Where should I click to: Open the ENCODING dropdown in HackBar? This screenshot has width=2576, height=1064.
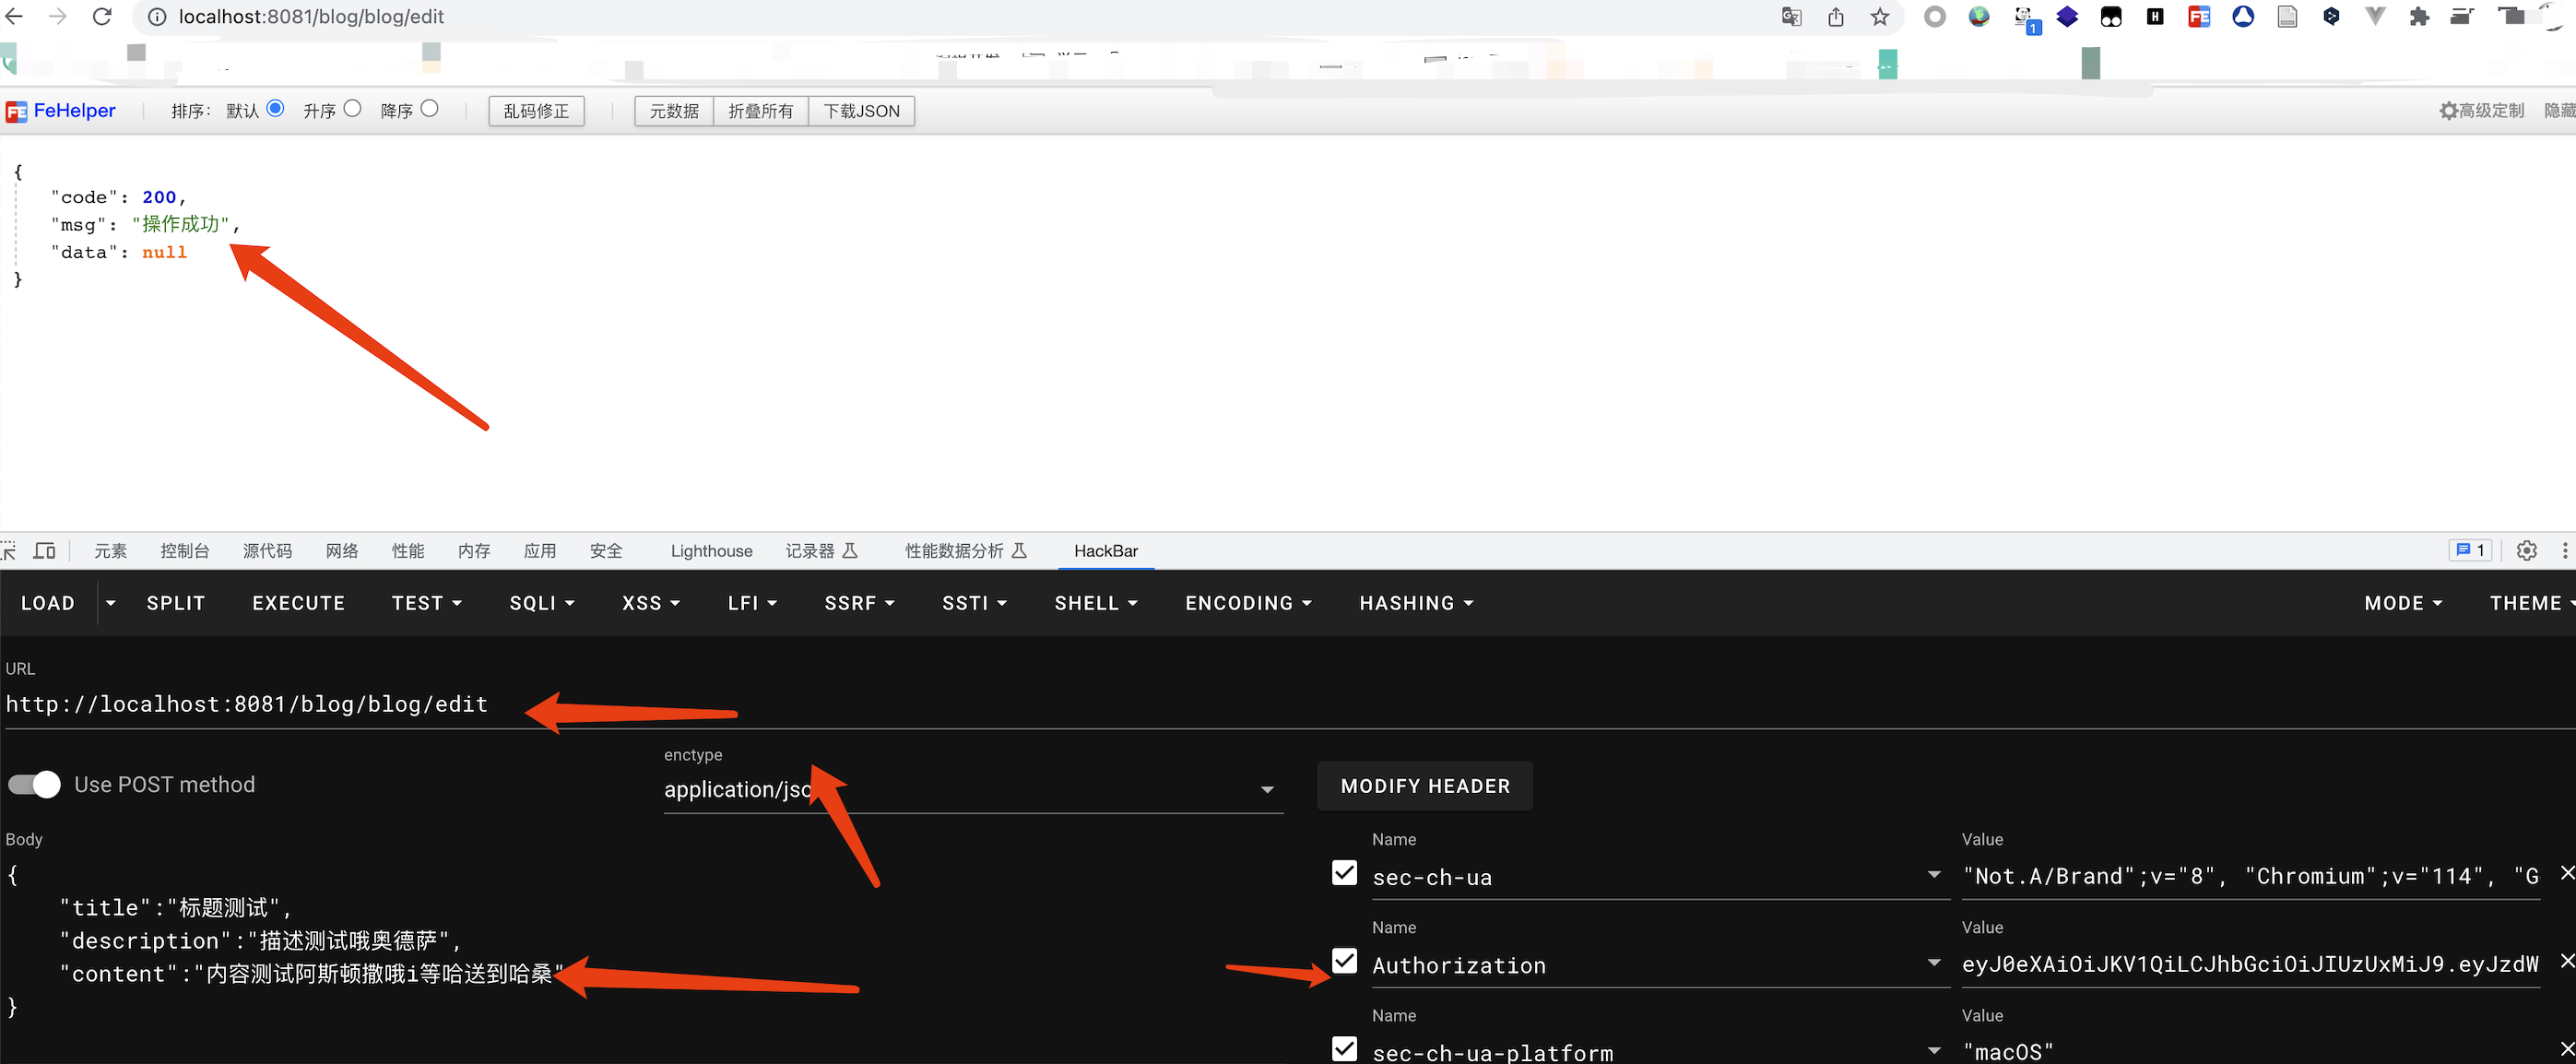[x=1248, y=603]
